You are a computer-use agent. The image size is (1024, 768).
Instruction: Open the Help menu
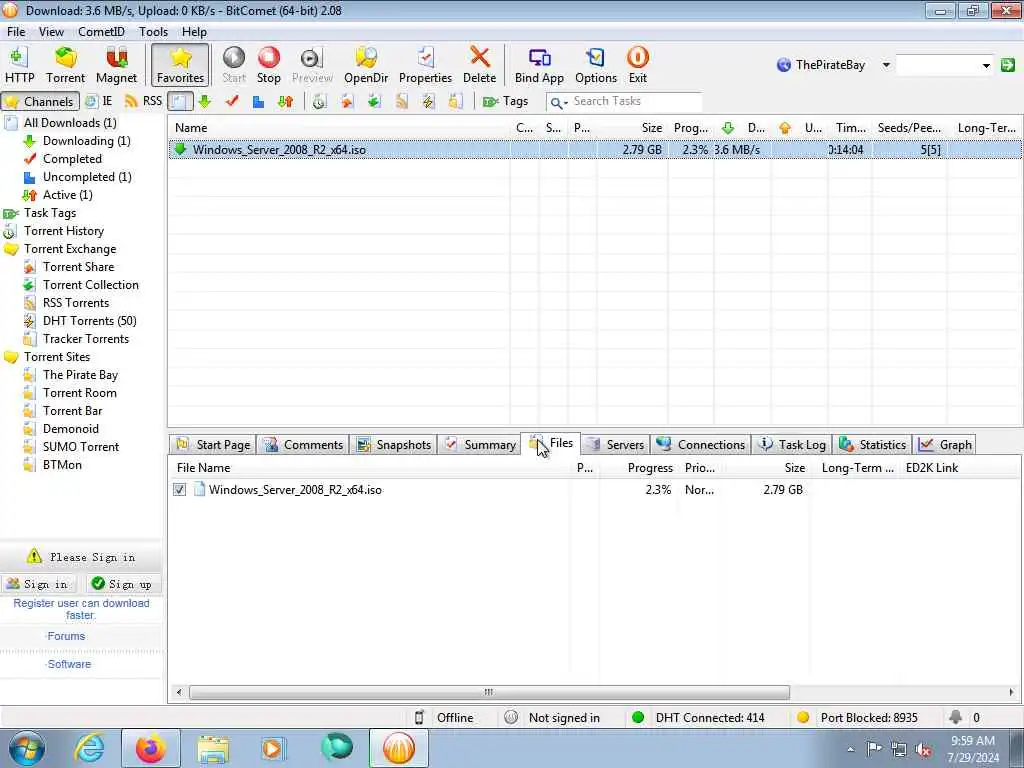tap(194, 31)
